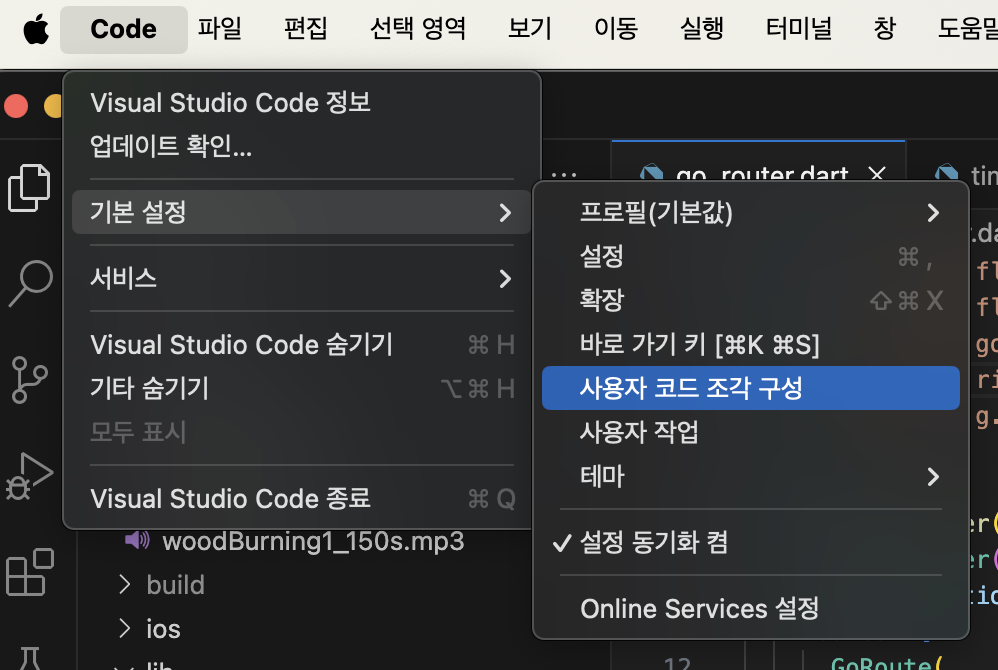The image size is (998, 670).
Task: Open Source Control view in activity bar
Action: 29,379
